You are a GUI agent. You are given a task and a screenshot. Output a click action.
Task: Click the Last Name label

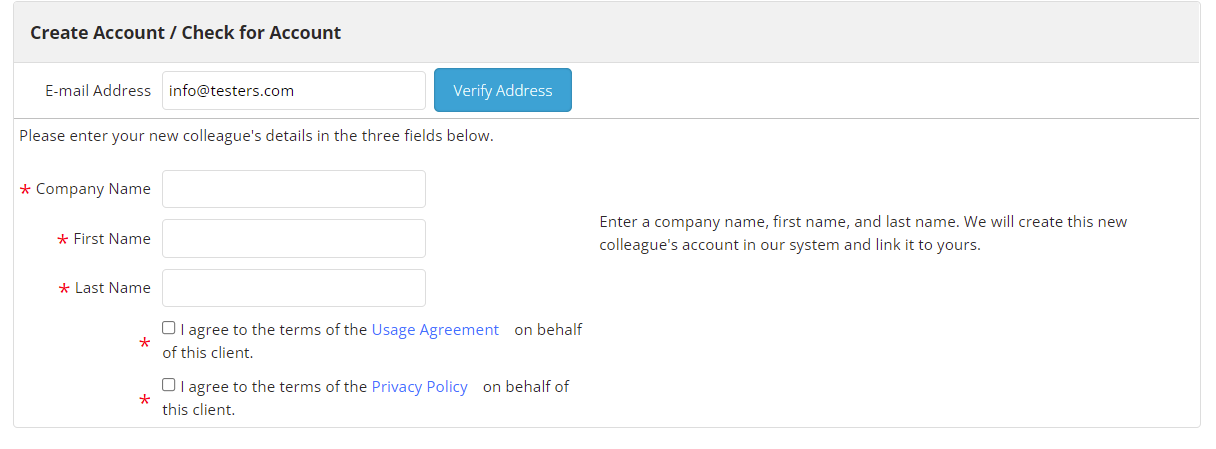113,288
